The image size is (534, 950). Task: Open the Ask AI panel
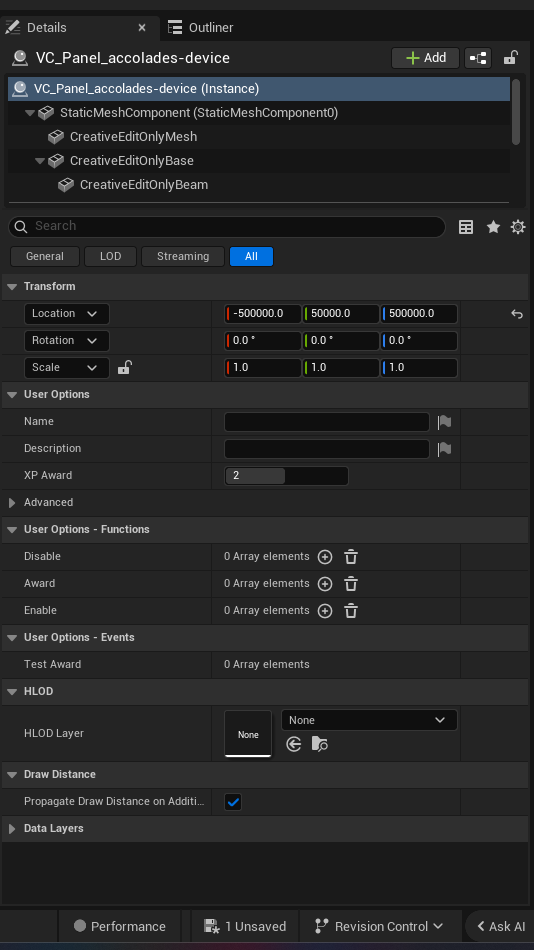pyautogui.click(x=501, y=926)
